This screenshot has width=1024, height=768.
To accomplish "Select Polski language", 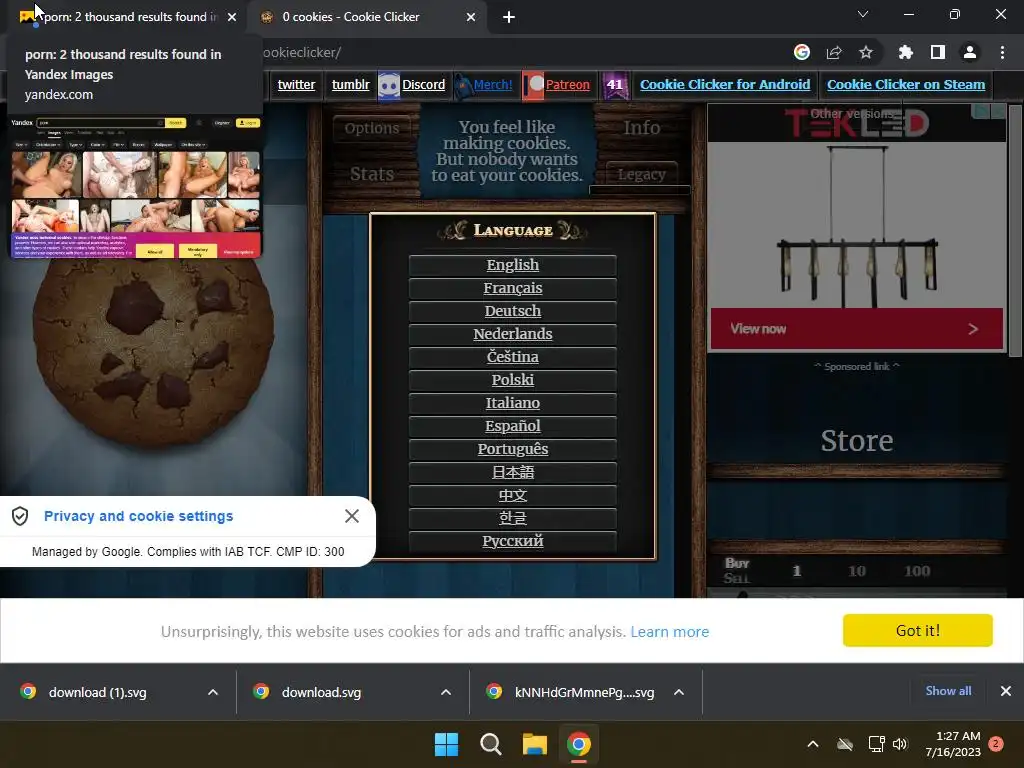I will 513,380.
